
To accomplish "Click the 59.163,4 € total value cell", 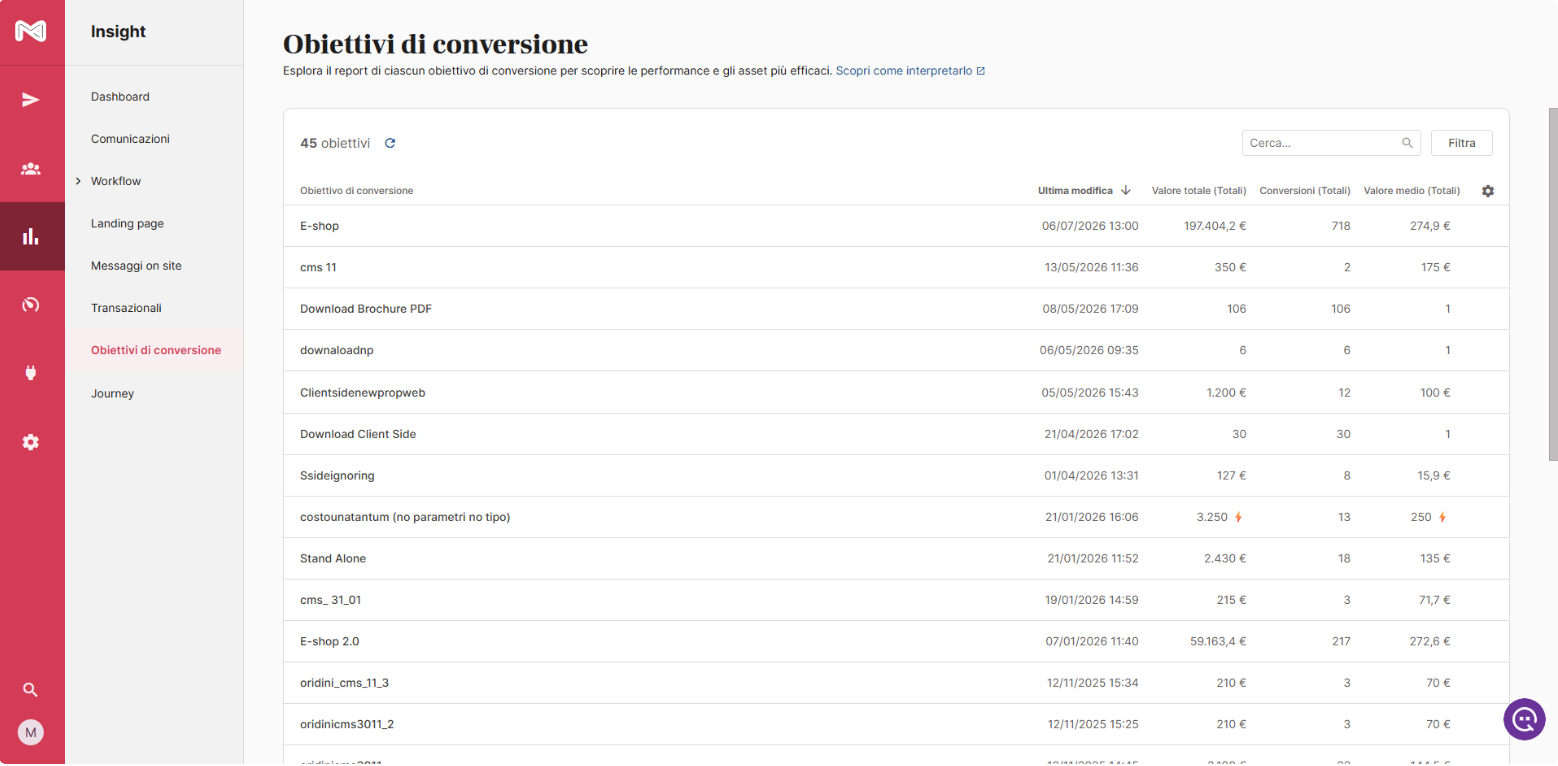I will click(x=1218, y=642).
